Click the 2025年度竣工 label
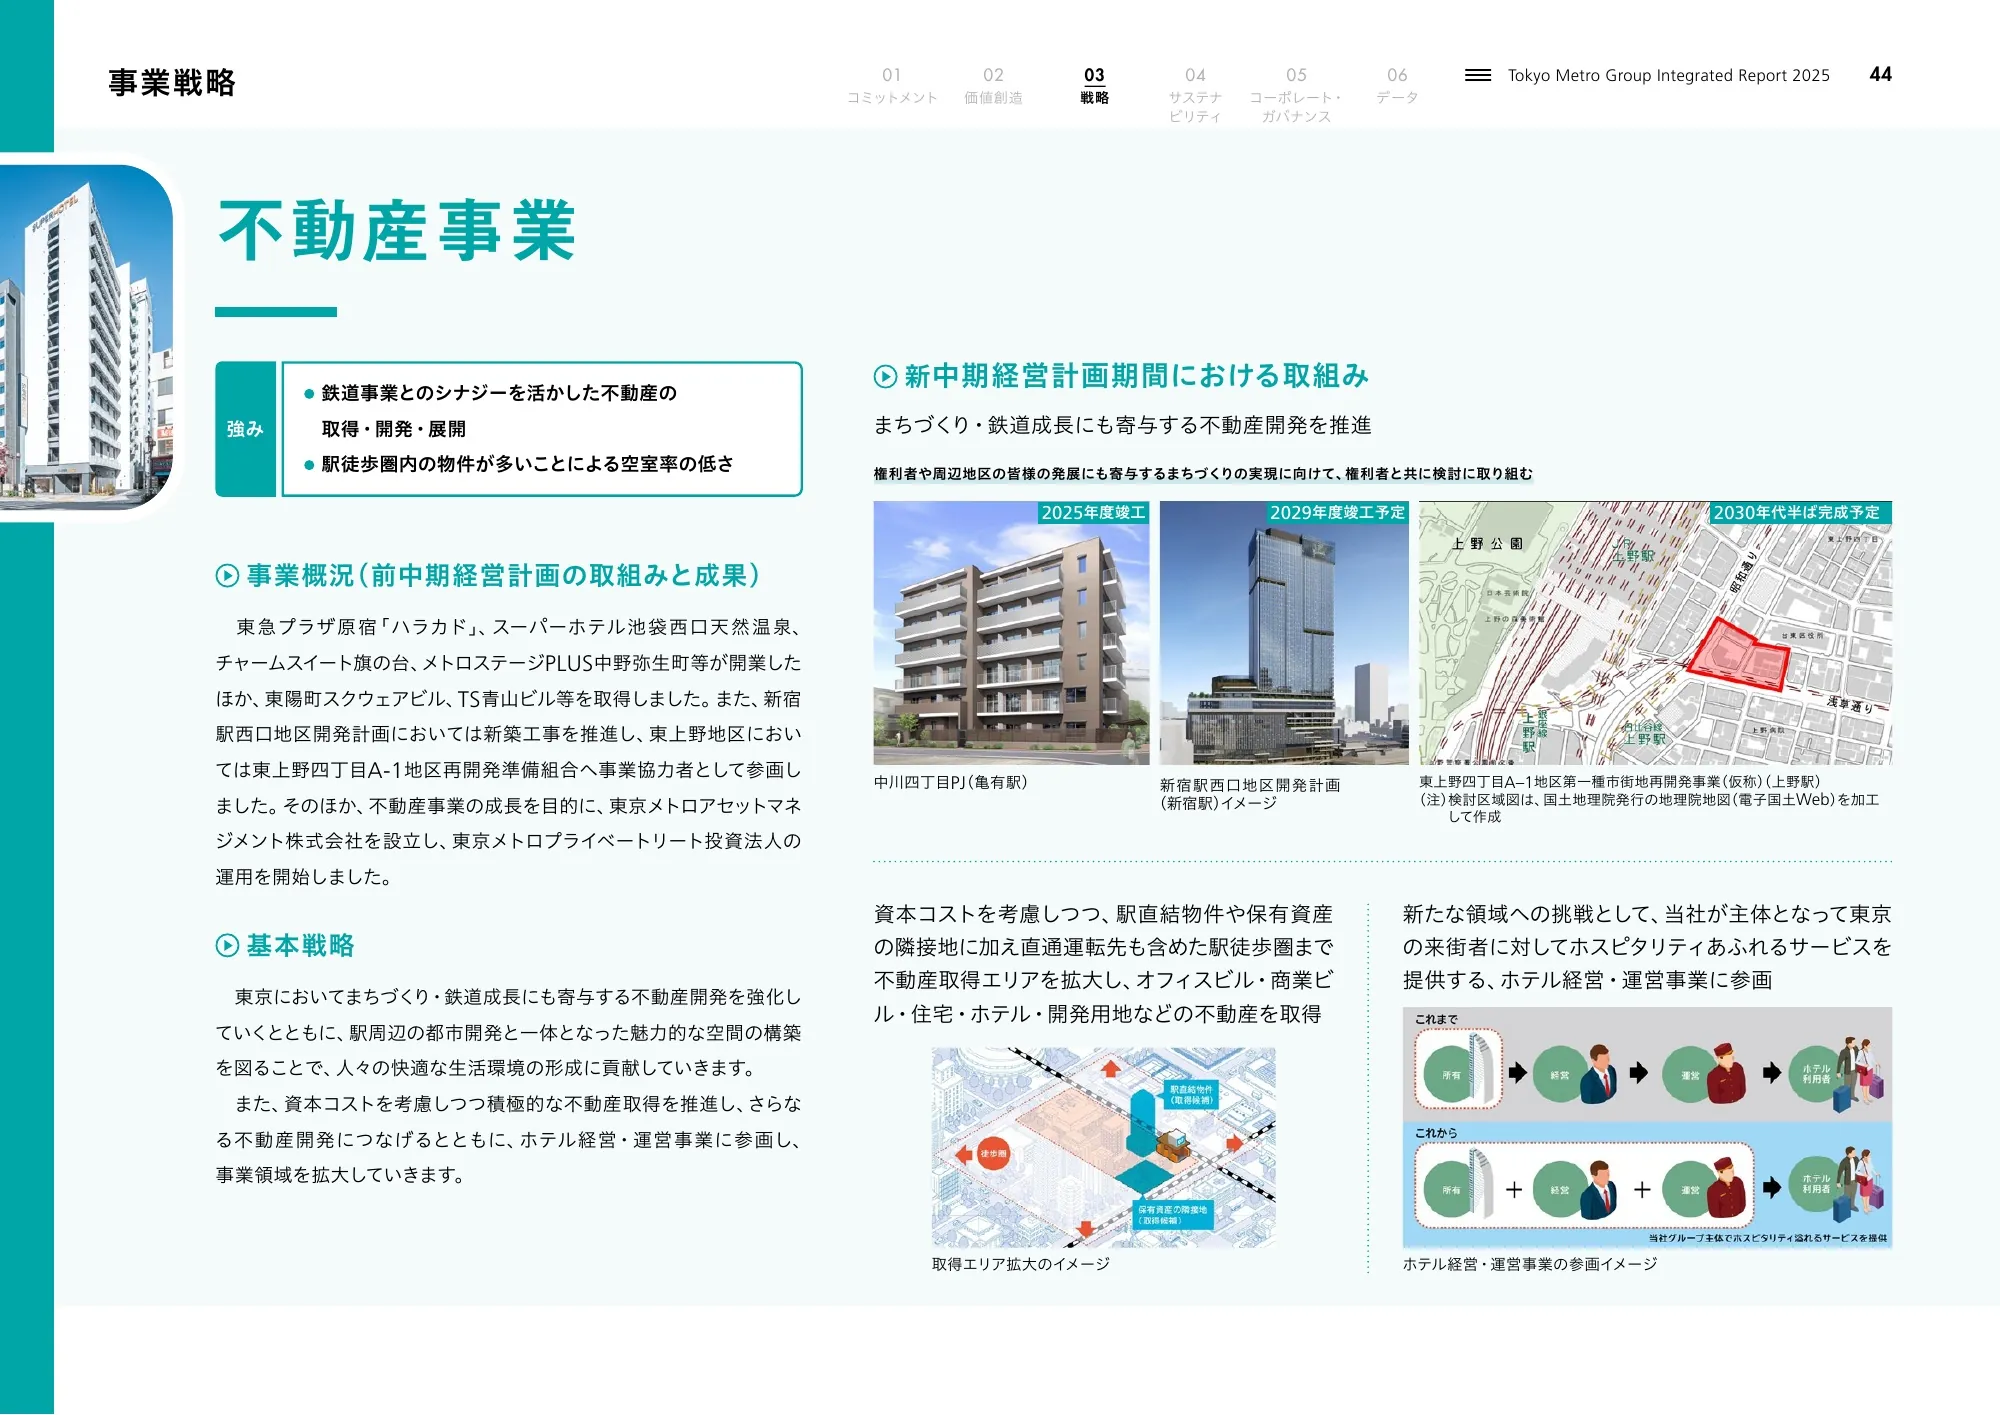Image resolution: width=2000 pixels, height=1415 pixels. pos(1093,512)
